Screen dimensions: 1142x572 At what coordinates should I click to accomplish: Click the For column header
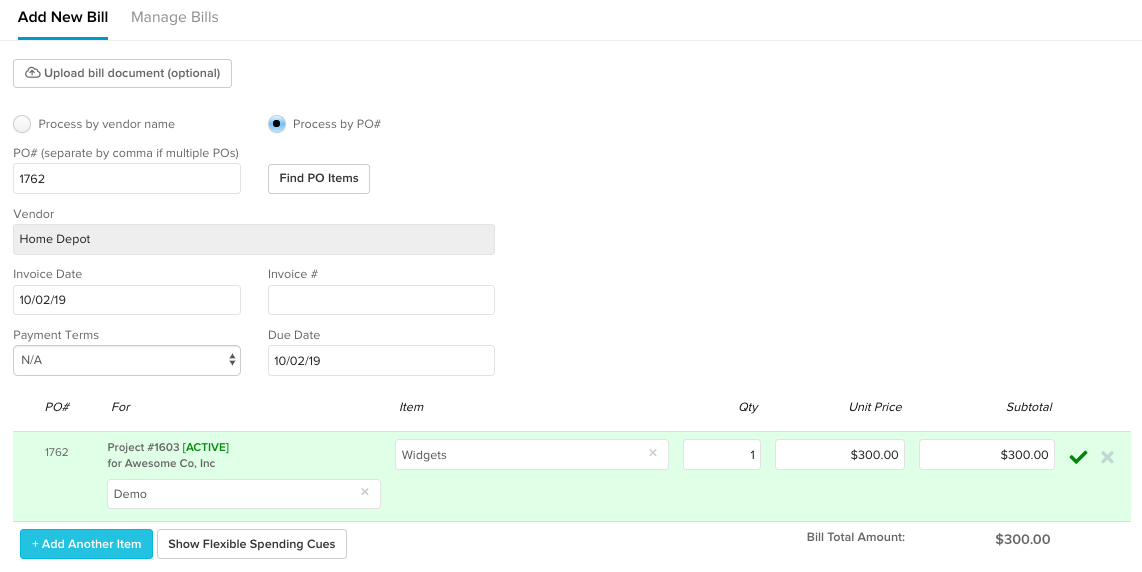pyautogui.click(x=121, y=407)
